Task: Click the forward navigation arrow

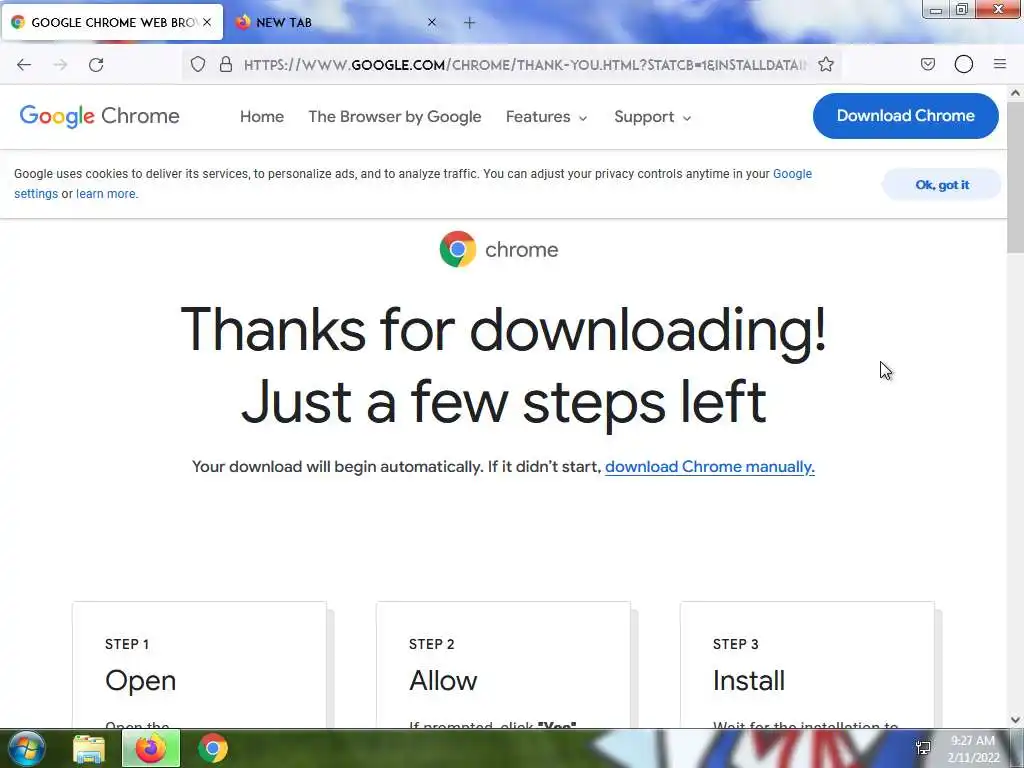Action: point(60,65)
